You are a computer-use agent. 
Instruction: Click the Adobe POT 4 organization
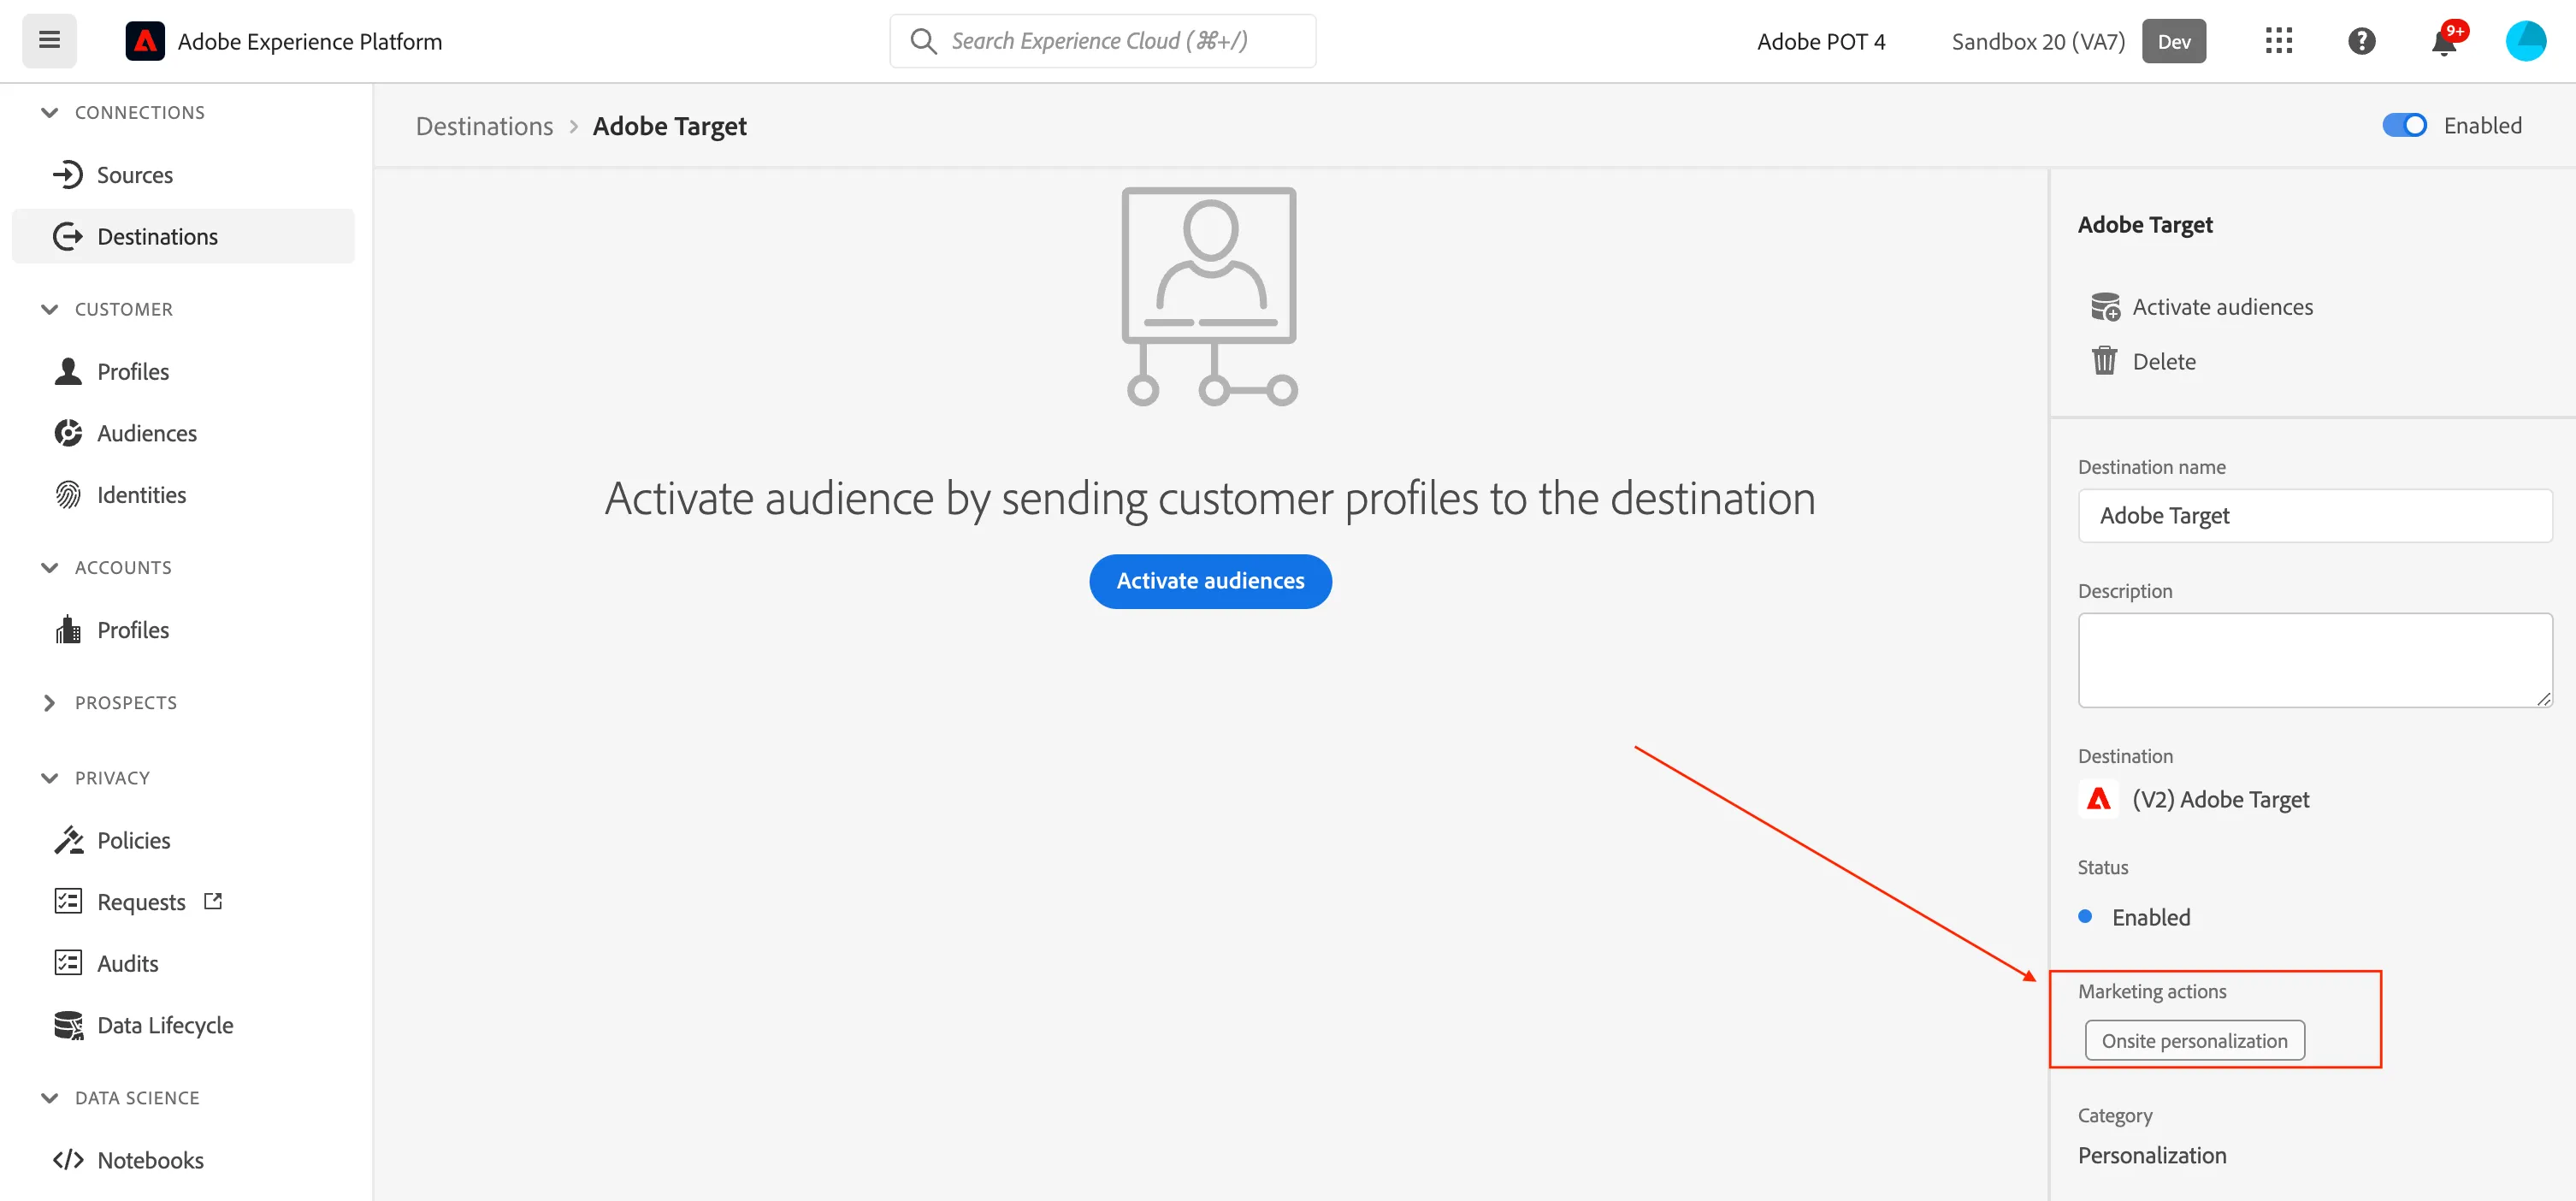[x=1821, y=41]
